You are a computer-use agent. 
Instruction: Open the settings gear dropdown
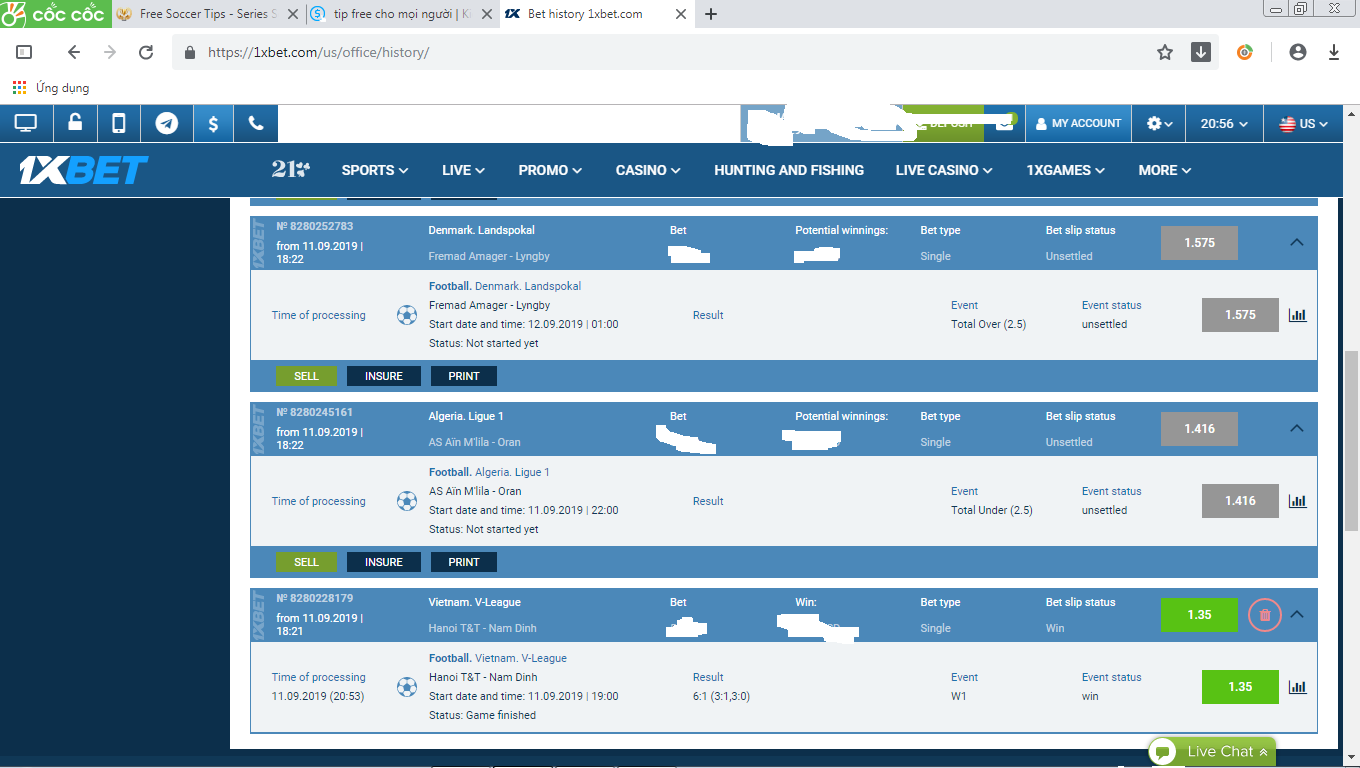coord(1159,123)
